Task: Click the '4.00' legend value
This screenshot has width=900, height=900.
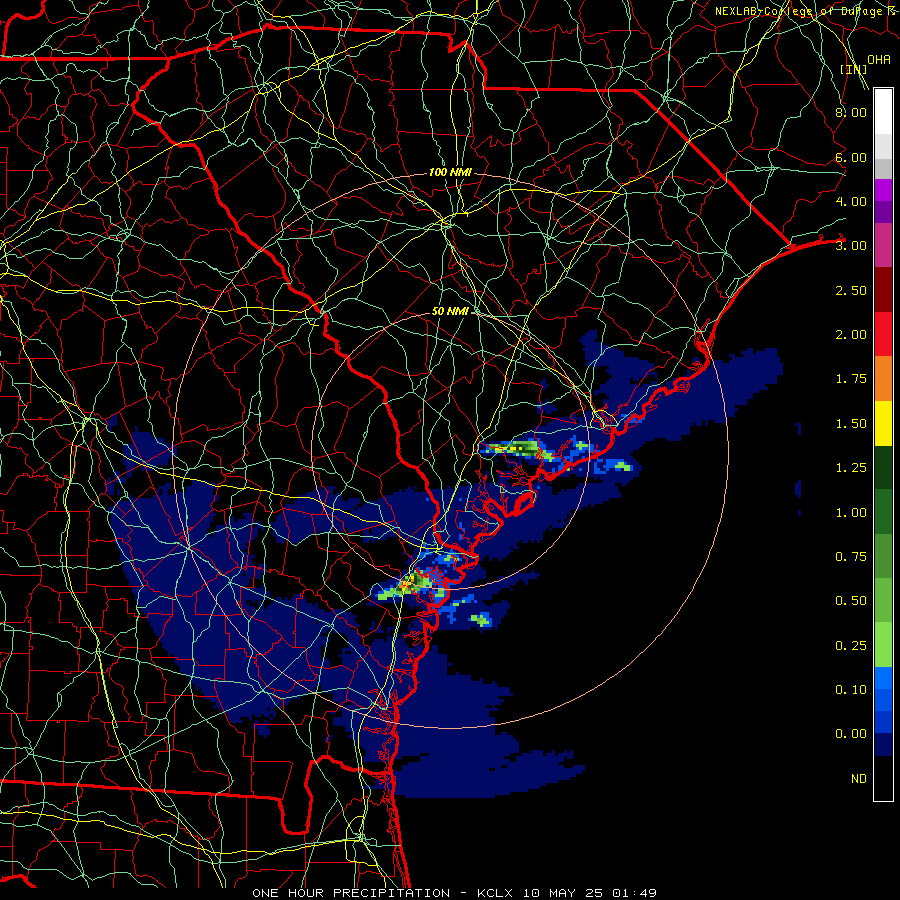Action: point(851,201)
